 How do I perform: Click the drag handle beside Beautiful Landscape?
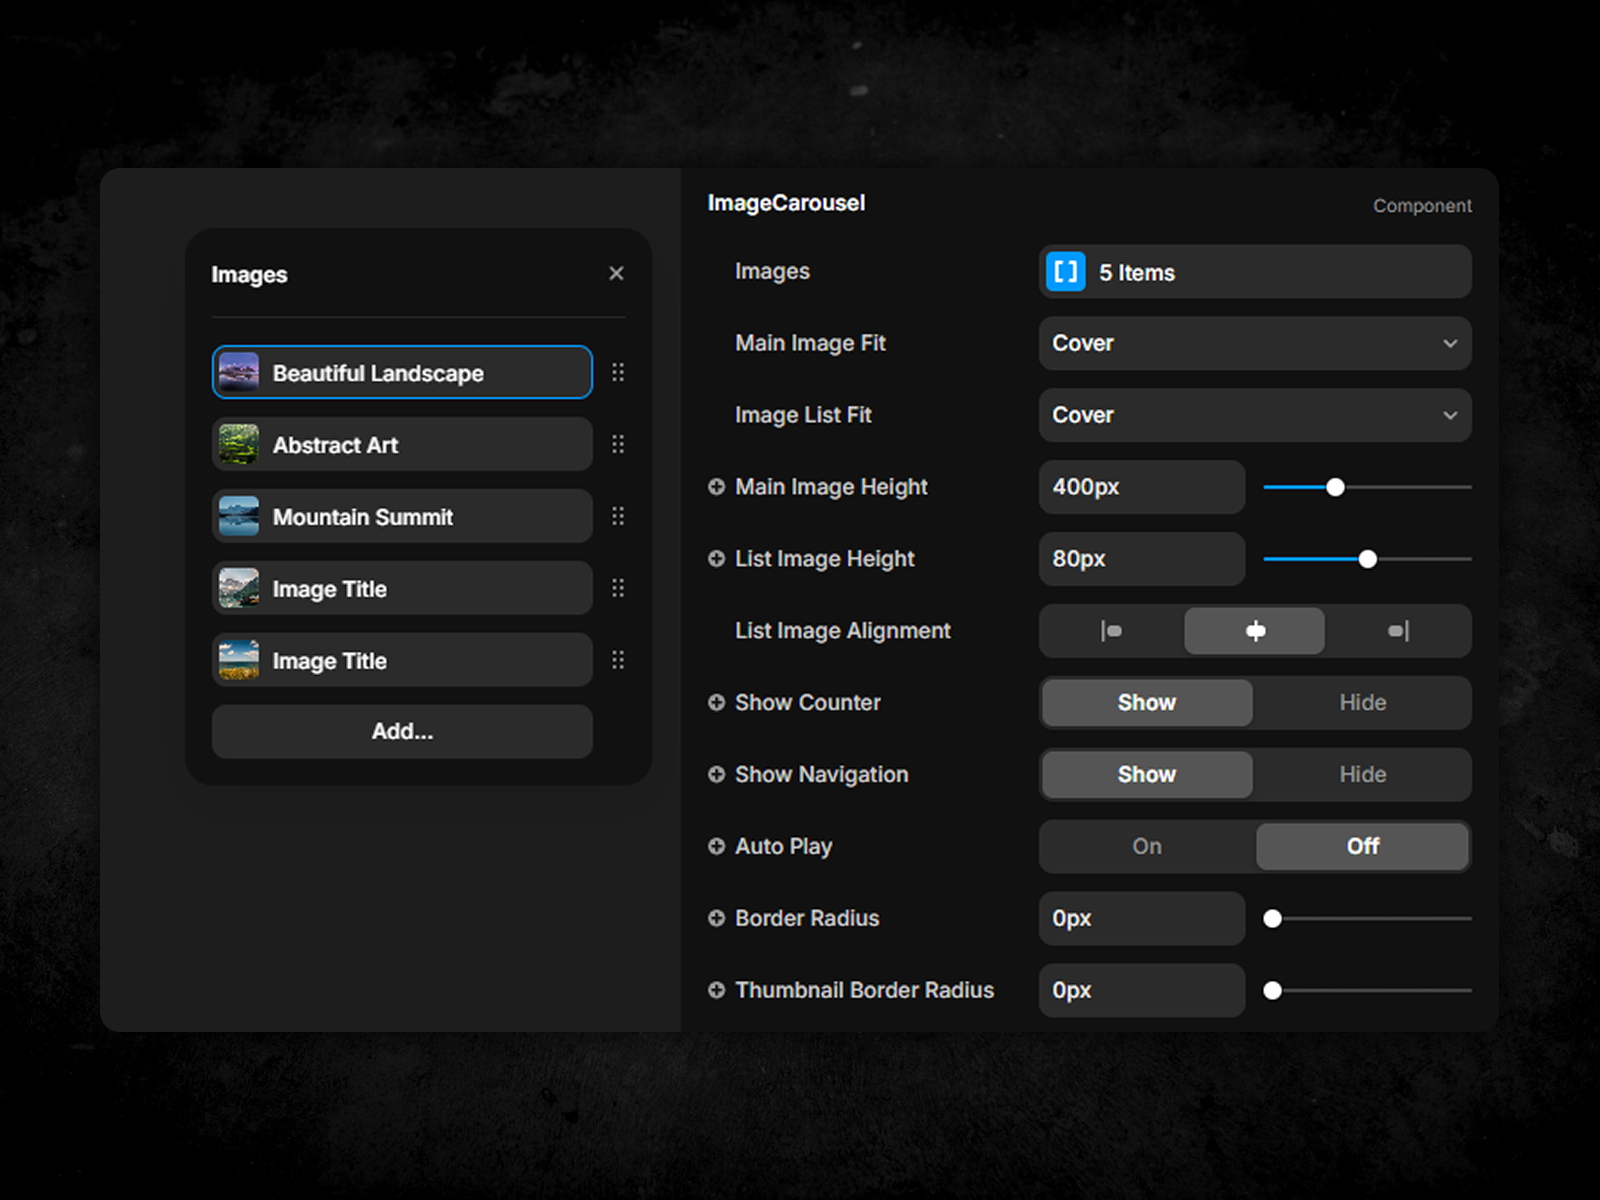tap(618, 372)
